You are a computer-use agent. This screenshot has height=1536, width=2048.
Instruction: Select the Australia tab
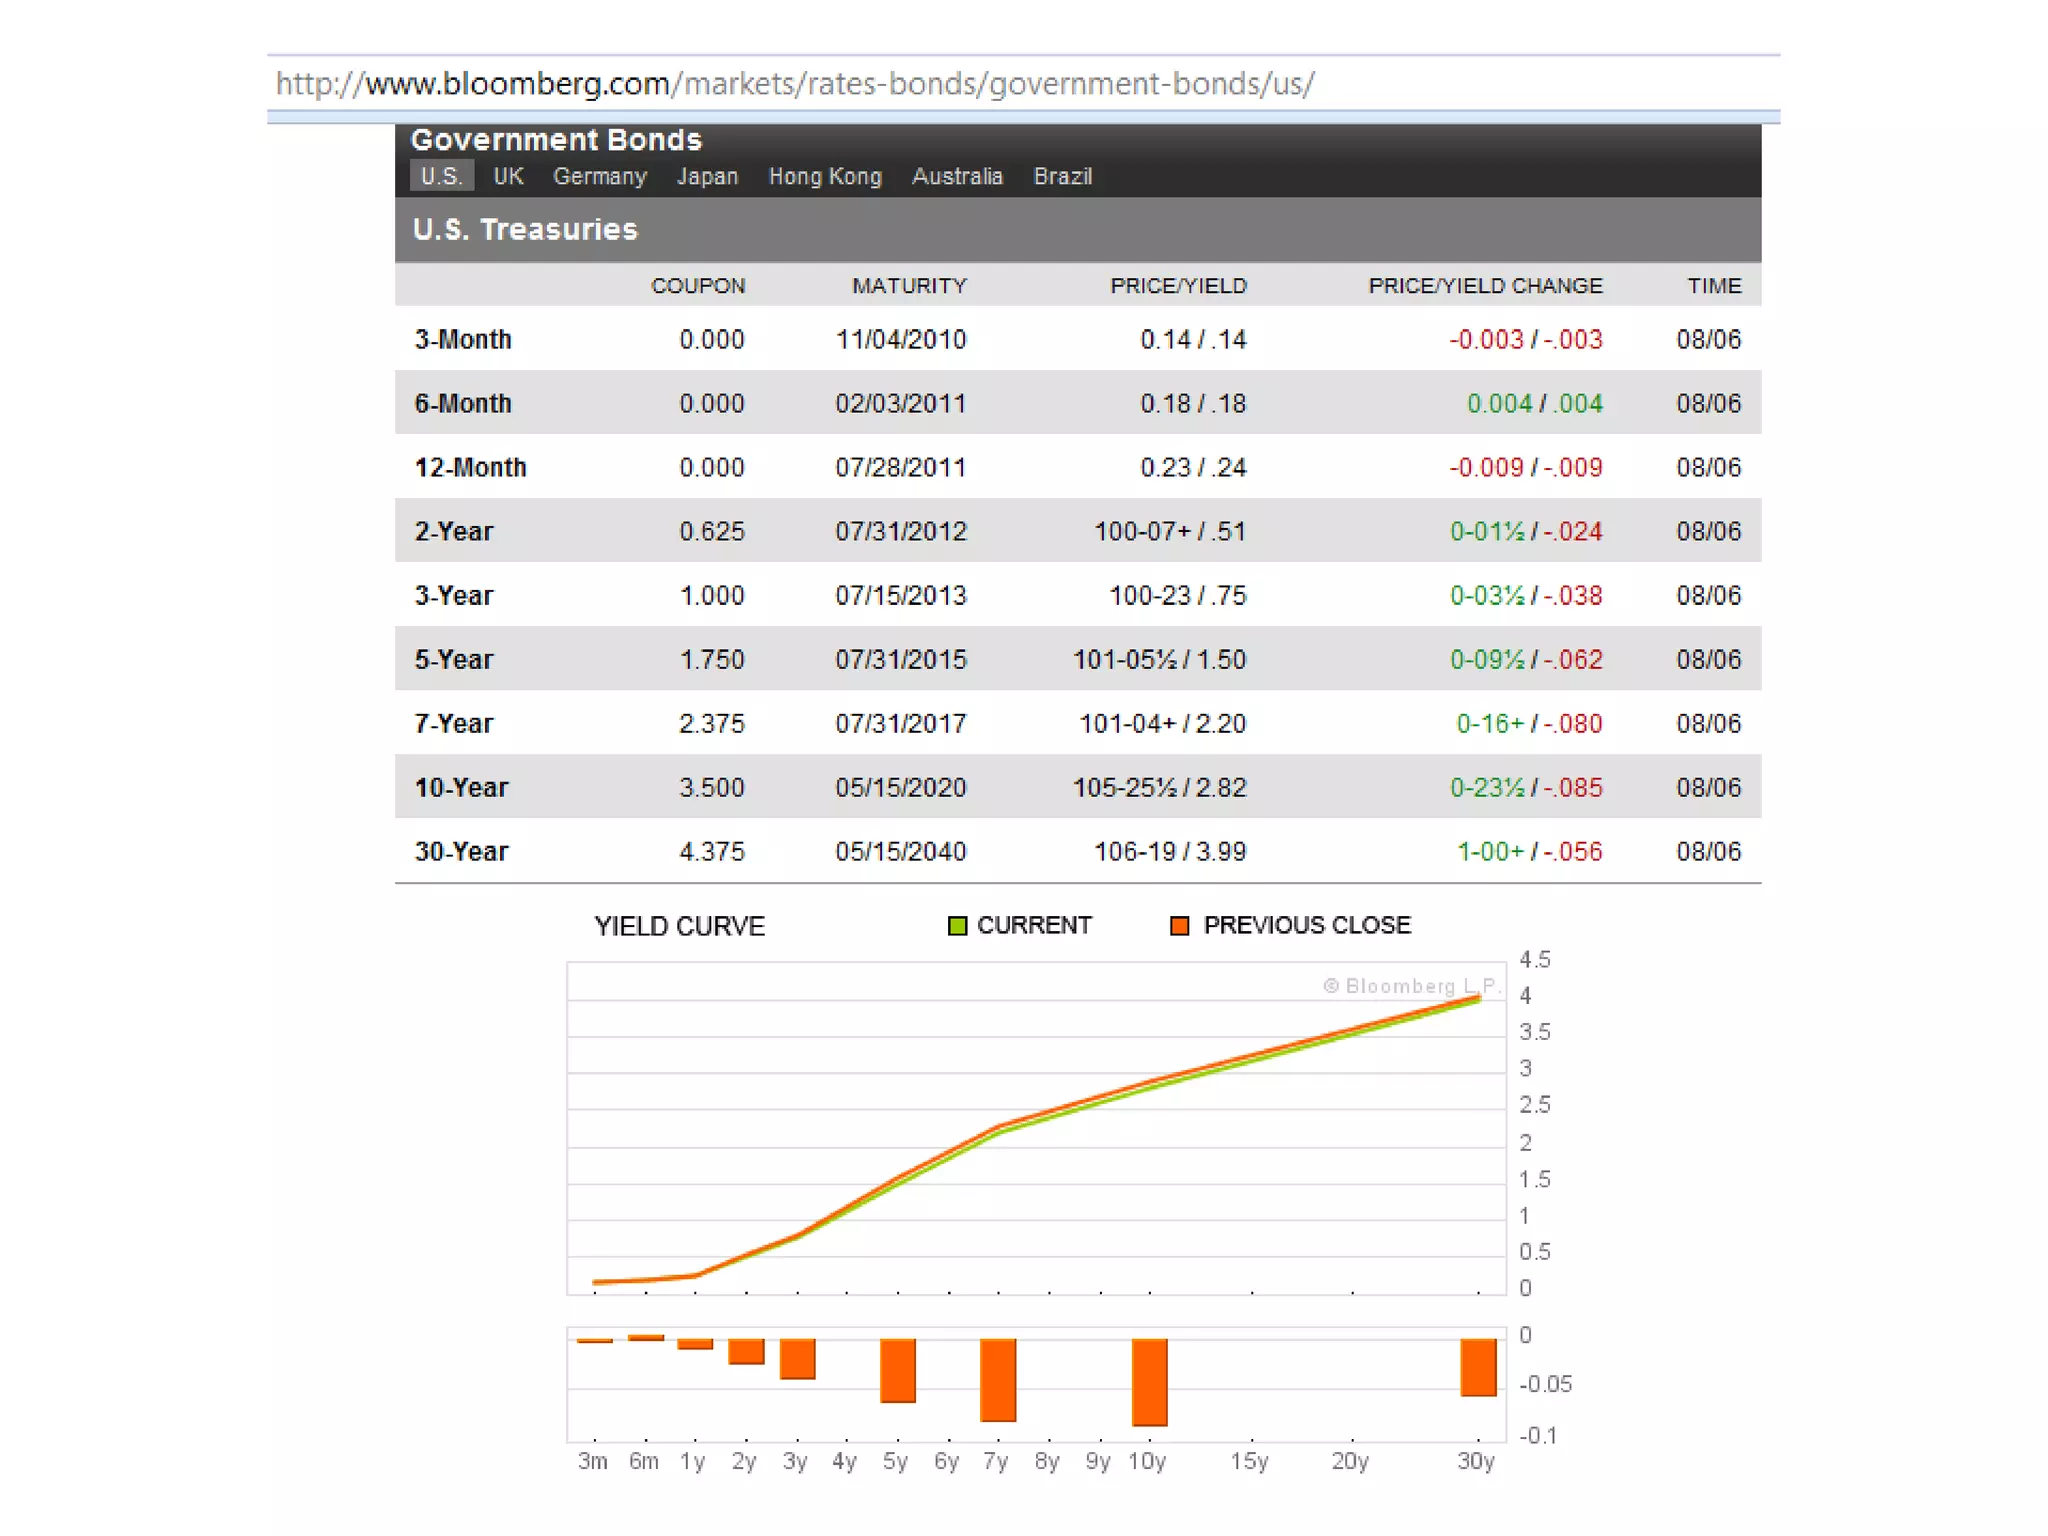tap(957, 176)
